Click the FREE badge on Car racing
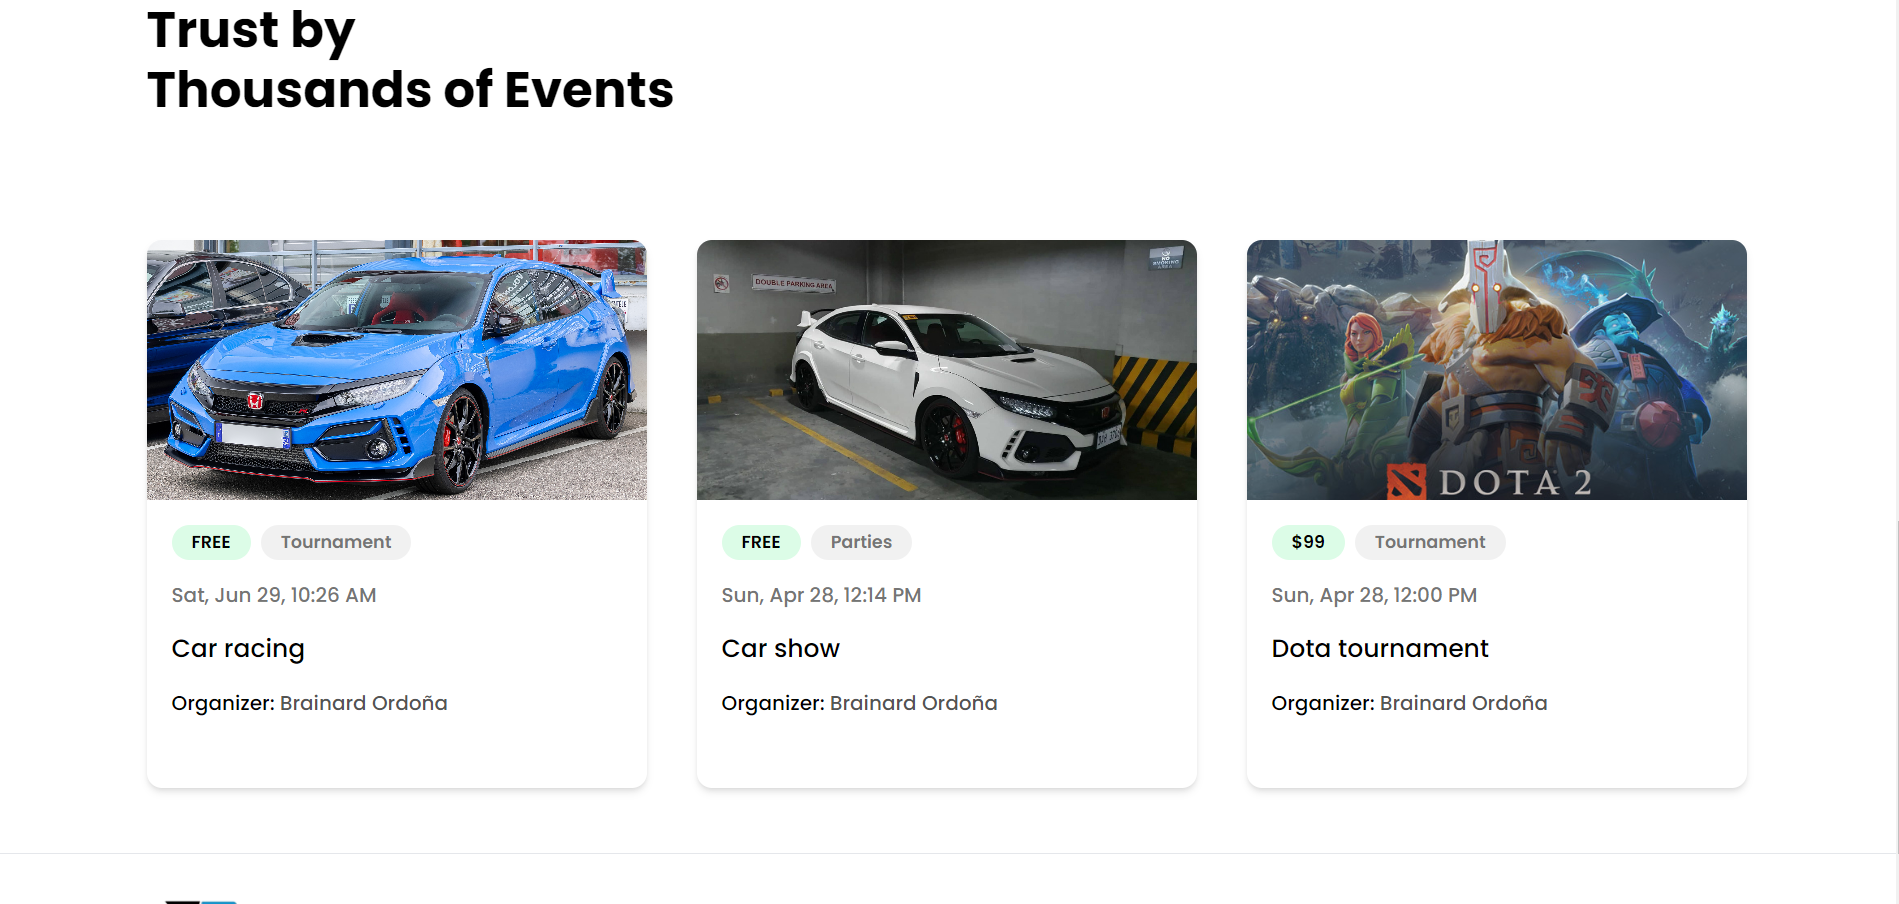This screenshot has height=904, width=1899. click(211, 542)
